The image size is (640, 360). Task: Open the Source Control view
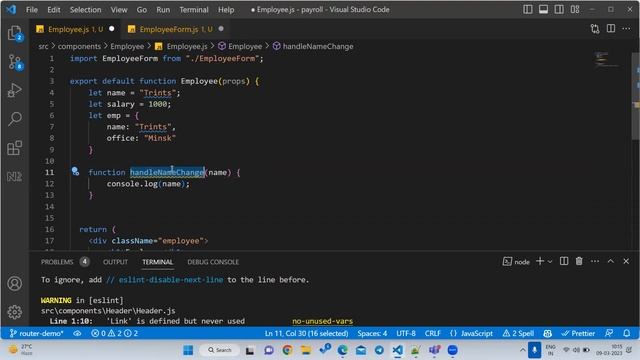coord(15,62)
